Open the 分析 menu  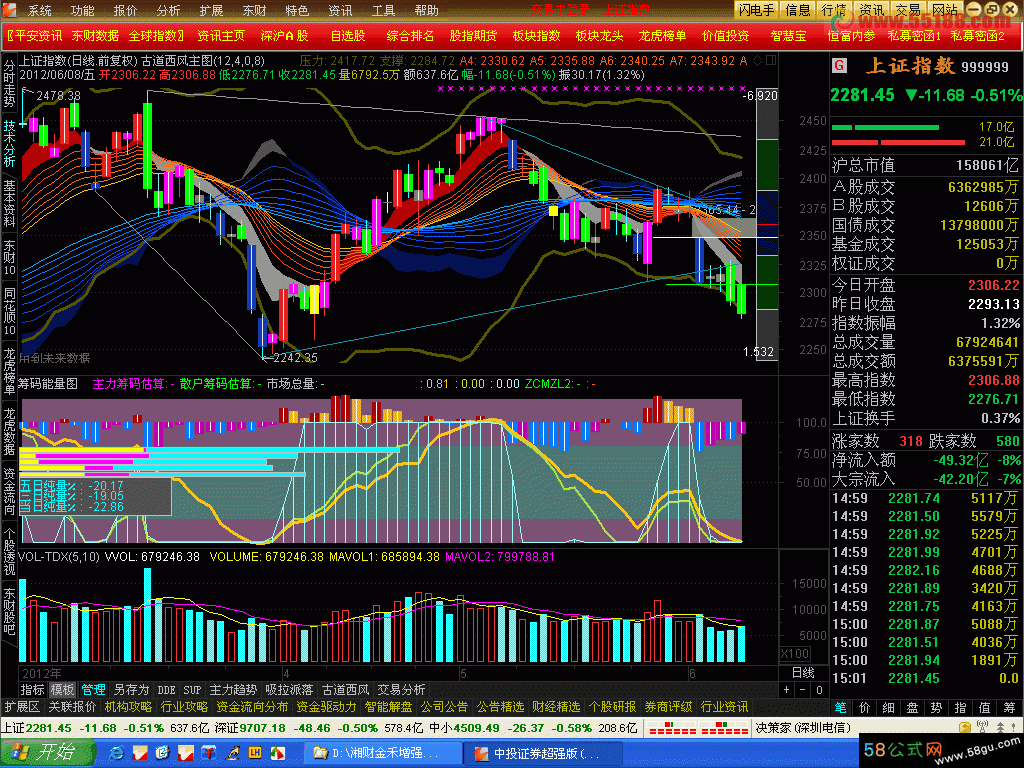pos(168,10)
